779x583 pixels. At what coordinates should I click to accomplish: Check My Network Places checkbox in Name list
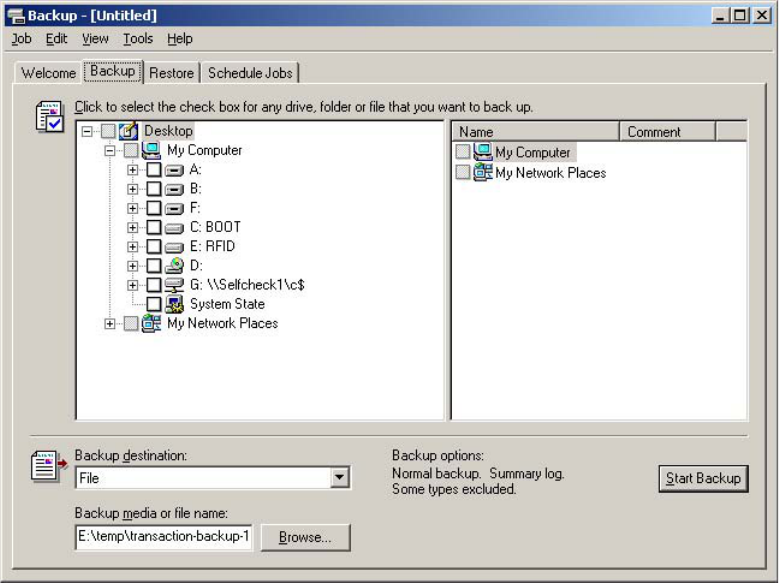(x=463, y=172)
